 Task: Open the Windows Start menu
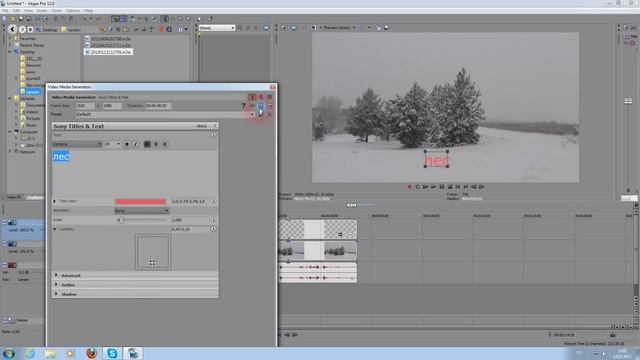(x=9, y=353)
